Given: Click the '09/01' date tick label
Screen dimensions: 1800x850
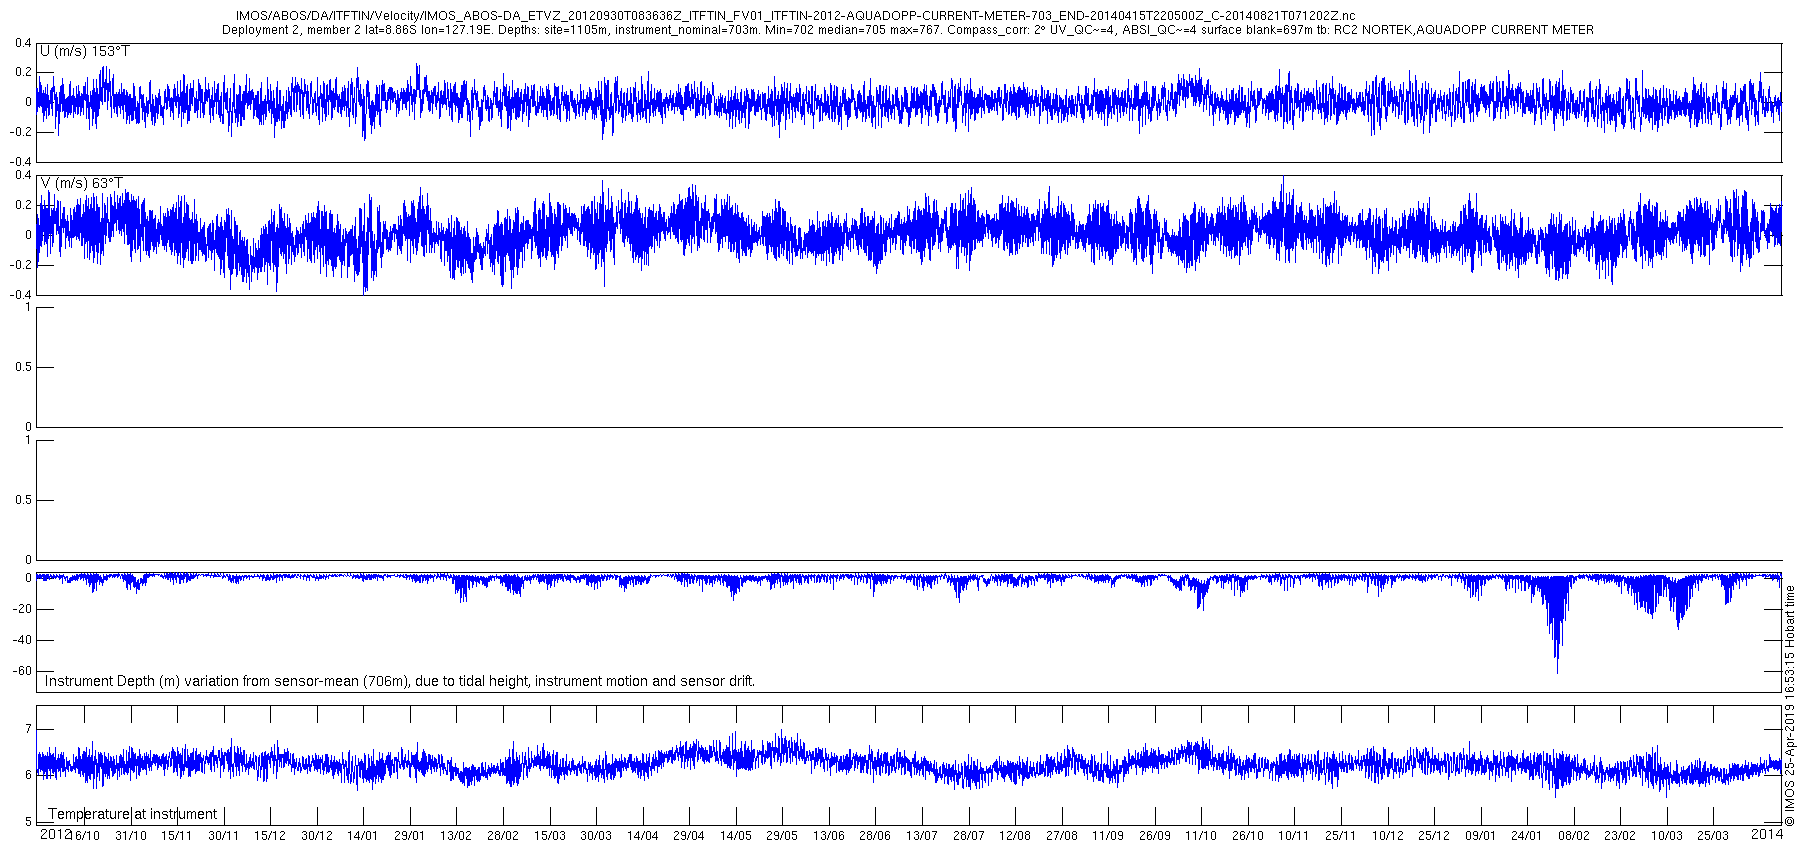Looking at the screenshot, I should (x=1481, y=836).
